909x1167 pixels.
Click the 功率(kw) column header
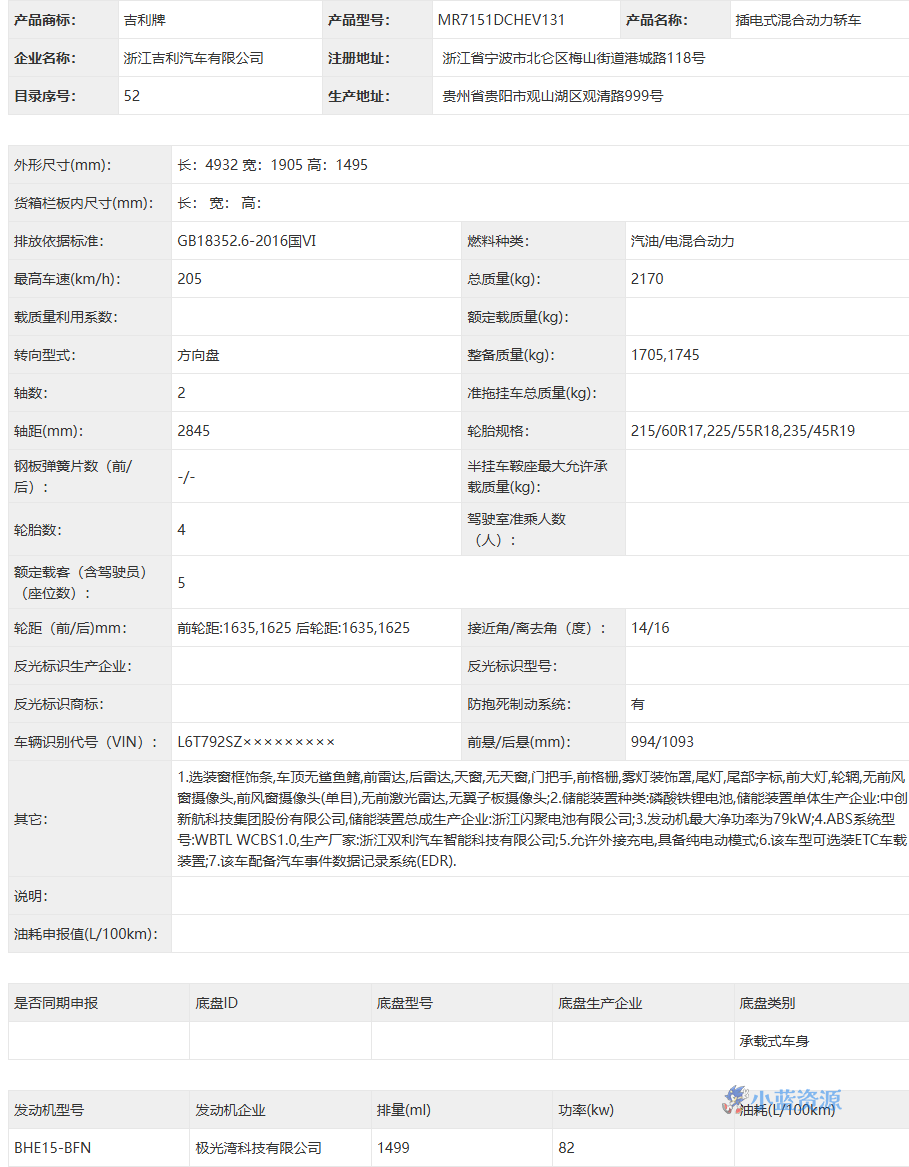click(586, 1110)
